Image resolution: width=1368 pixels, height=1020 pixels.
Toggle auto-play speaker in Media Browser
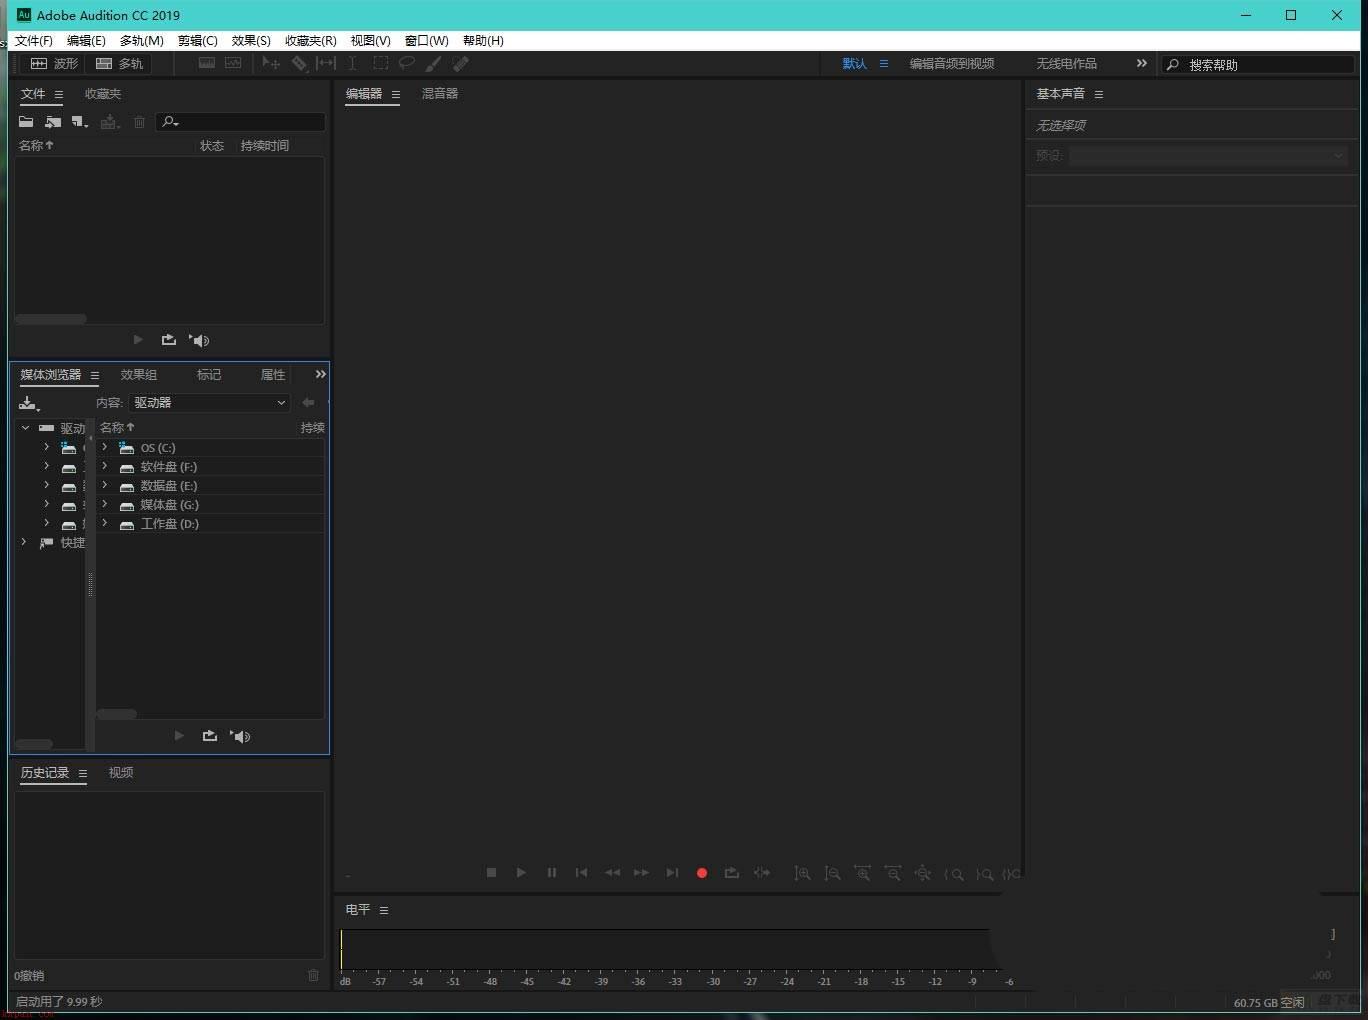240,736
